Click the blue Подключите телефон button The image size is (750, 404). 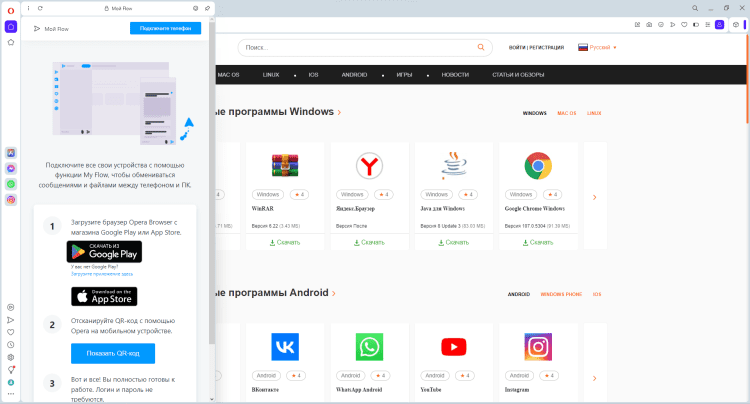pos(165,28)
